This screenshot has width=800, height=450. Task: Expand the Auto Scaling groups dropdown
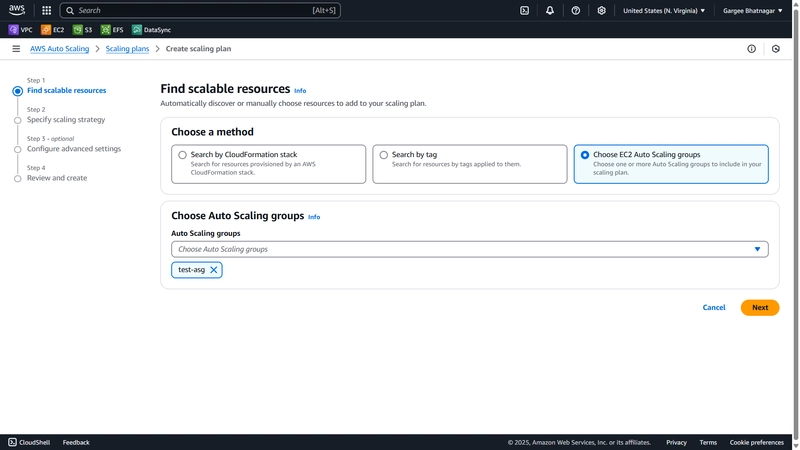(x=469, y=249)
